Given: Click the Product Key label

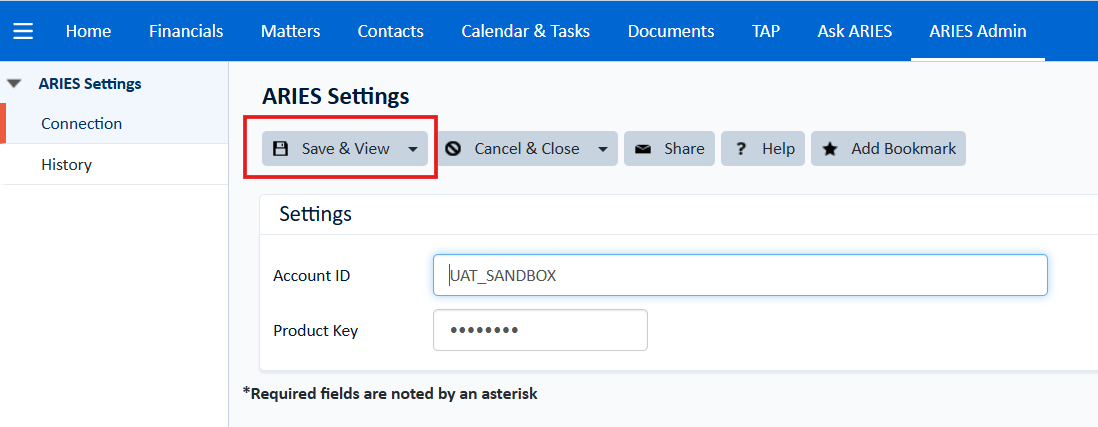Looking at the screenshot, I should pyautogui.click(x=316, y=331).
